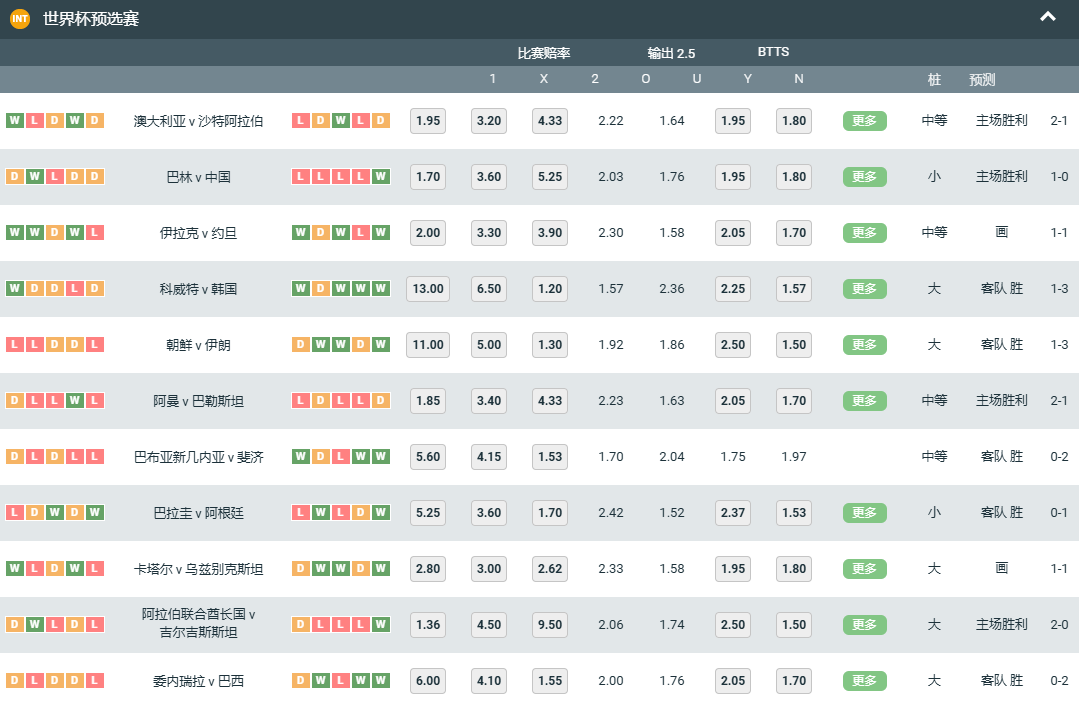Select home odds 11.00 for 朝鲜
Screen dimensions: 1079x708
[427, 345]
